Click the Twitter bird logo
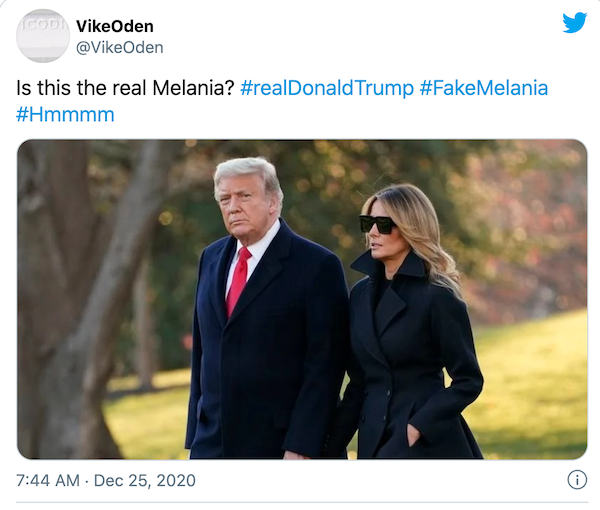 (574, 22)
